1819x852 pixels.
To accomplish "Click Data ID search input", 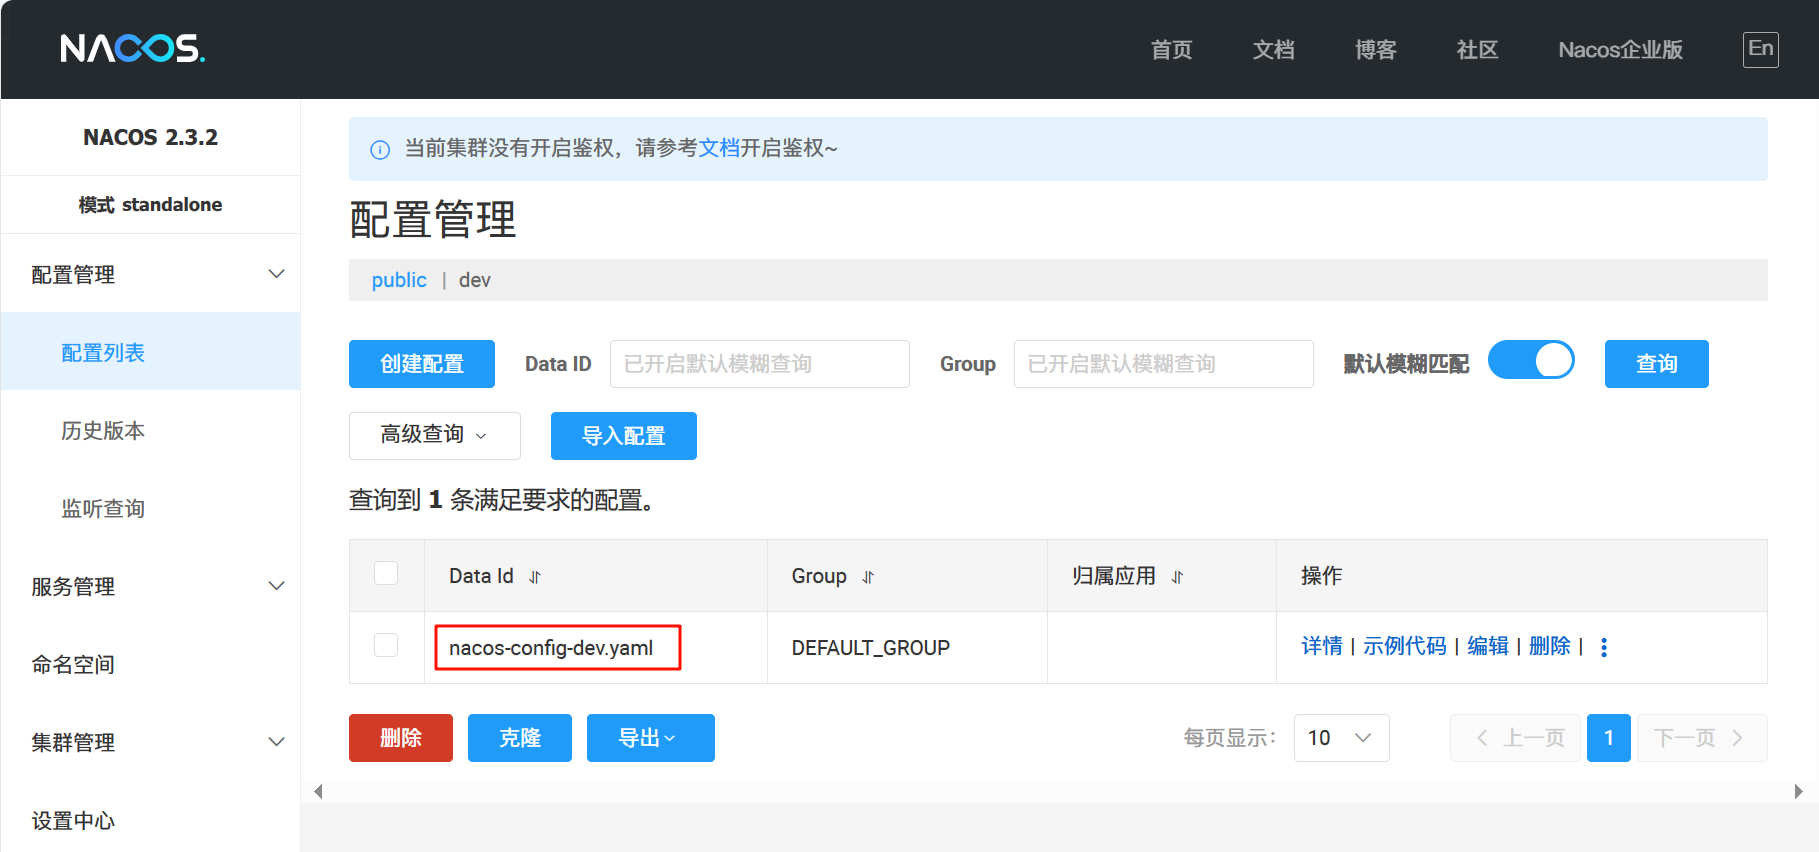I will coord(760,364).
